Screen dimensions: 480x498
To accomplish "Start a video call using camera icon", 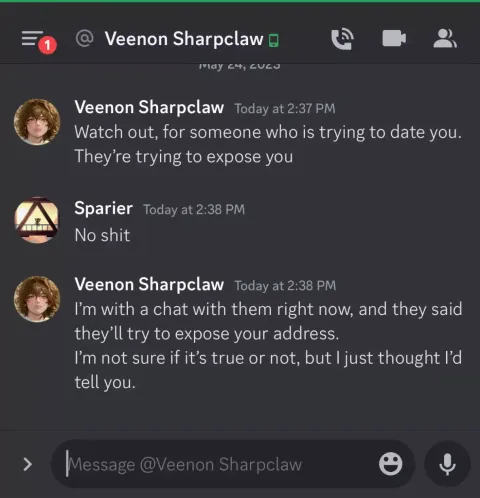I will coord(394,38).
